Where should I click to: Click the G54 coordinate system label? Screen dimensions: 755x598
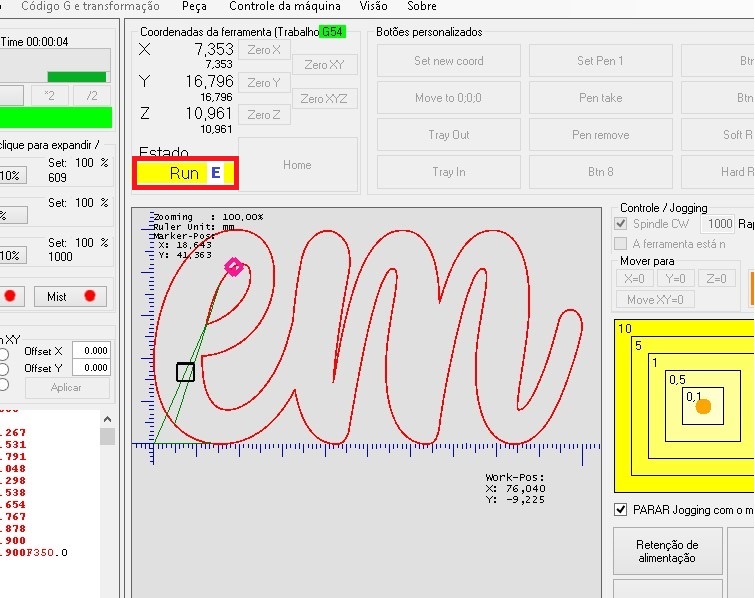(x=331, y=32)
